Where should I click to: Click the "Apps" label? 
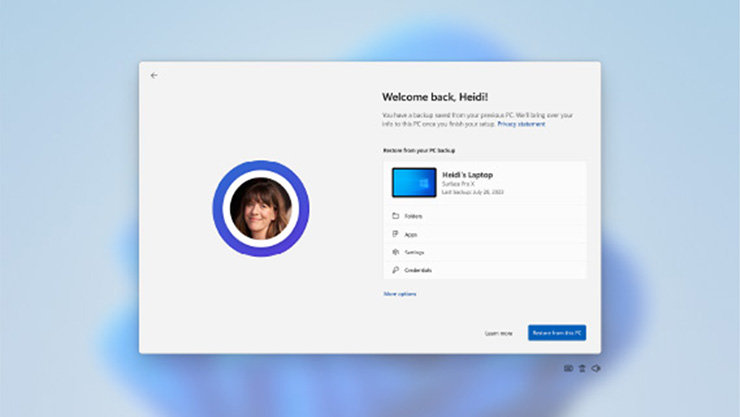click(411, 234)
